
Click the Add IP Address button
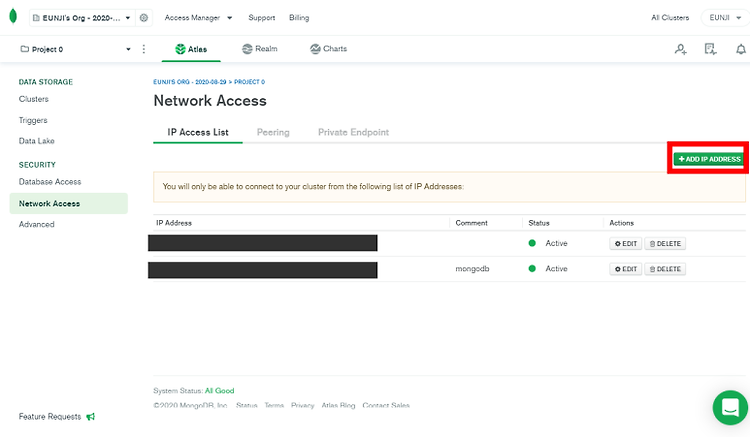709,159
